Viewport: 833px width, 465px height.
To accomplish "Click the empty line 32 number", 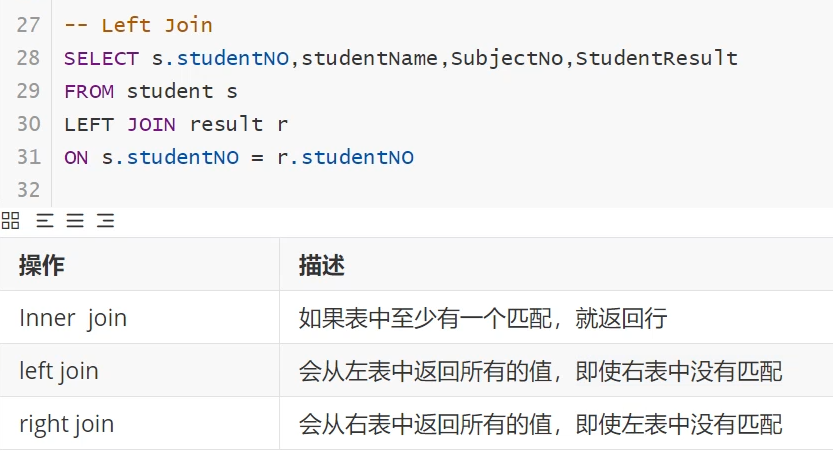I will click(x=28, y=190).
